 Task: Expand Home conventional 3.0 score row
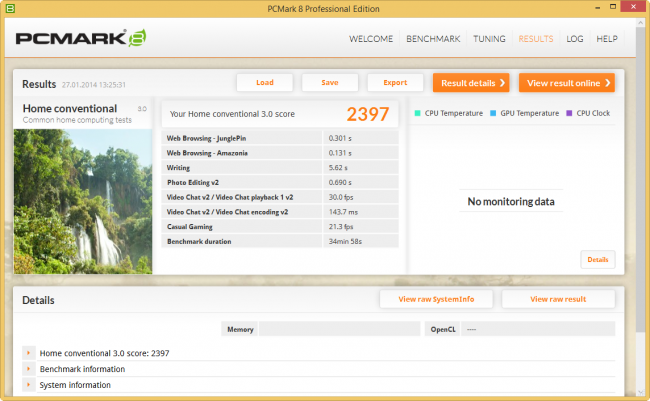point(29,353)
